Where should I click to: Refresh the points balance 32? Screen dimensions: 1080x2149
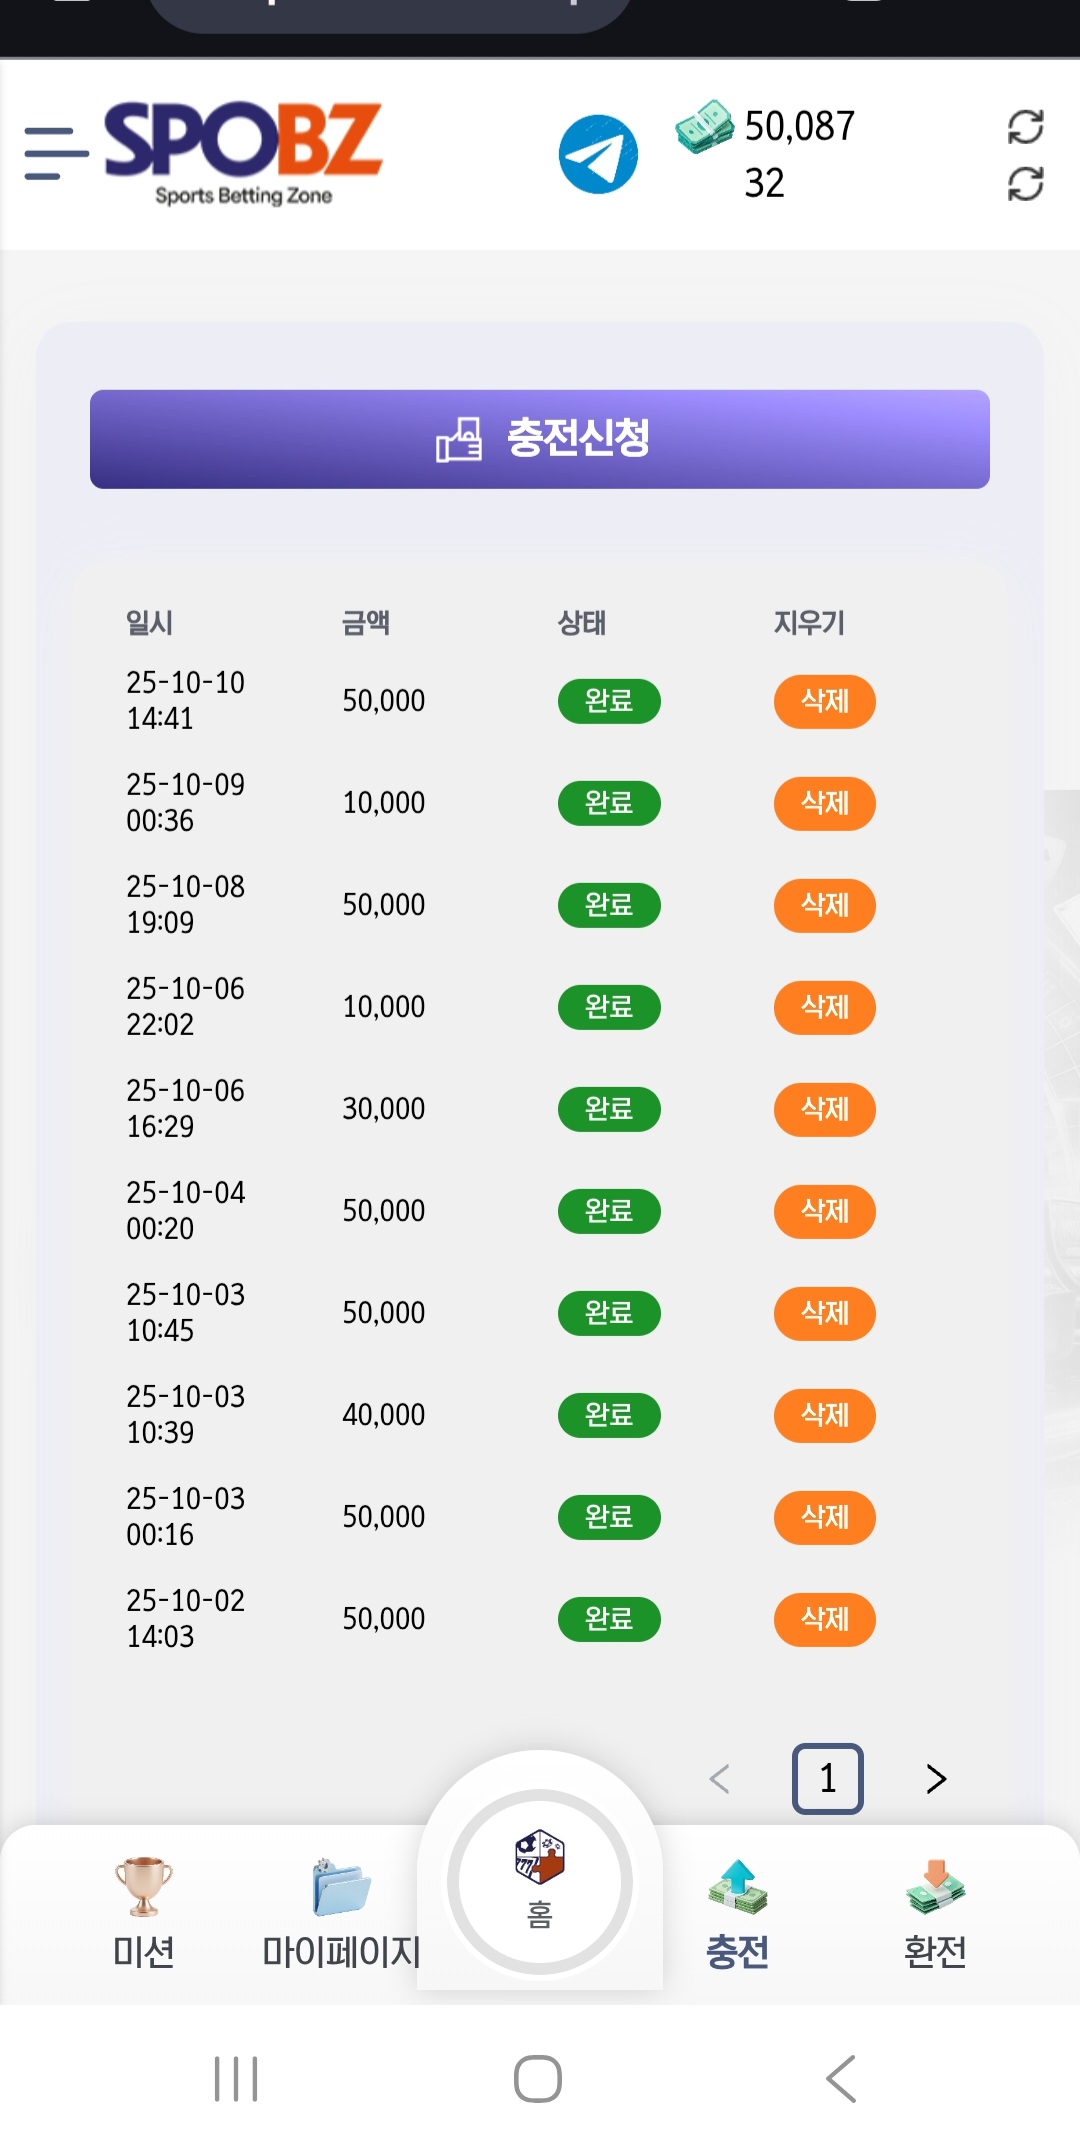pos(1025,184)
